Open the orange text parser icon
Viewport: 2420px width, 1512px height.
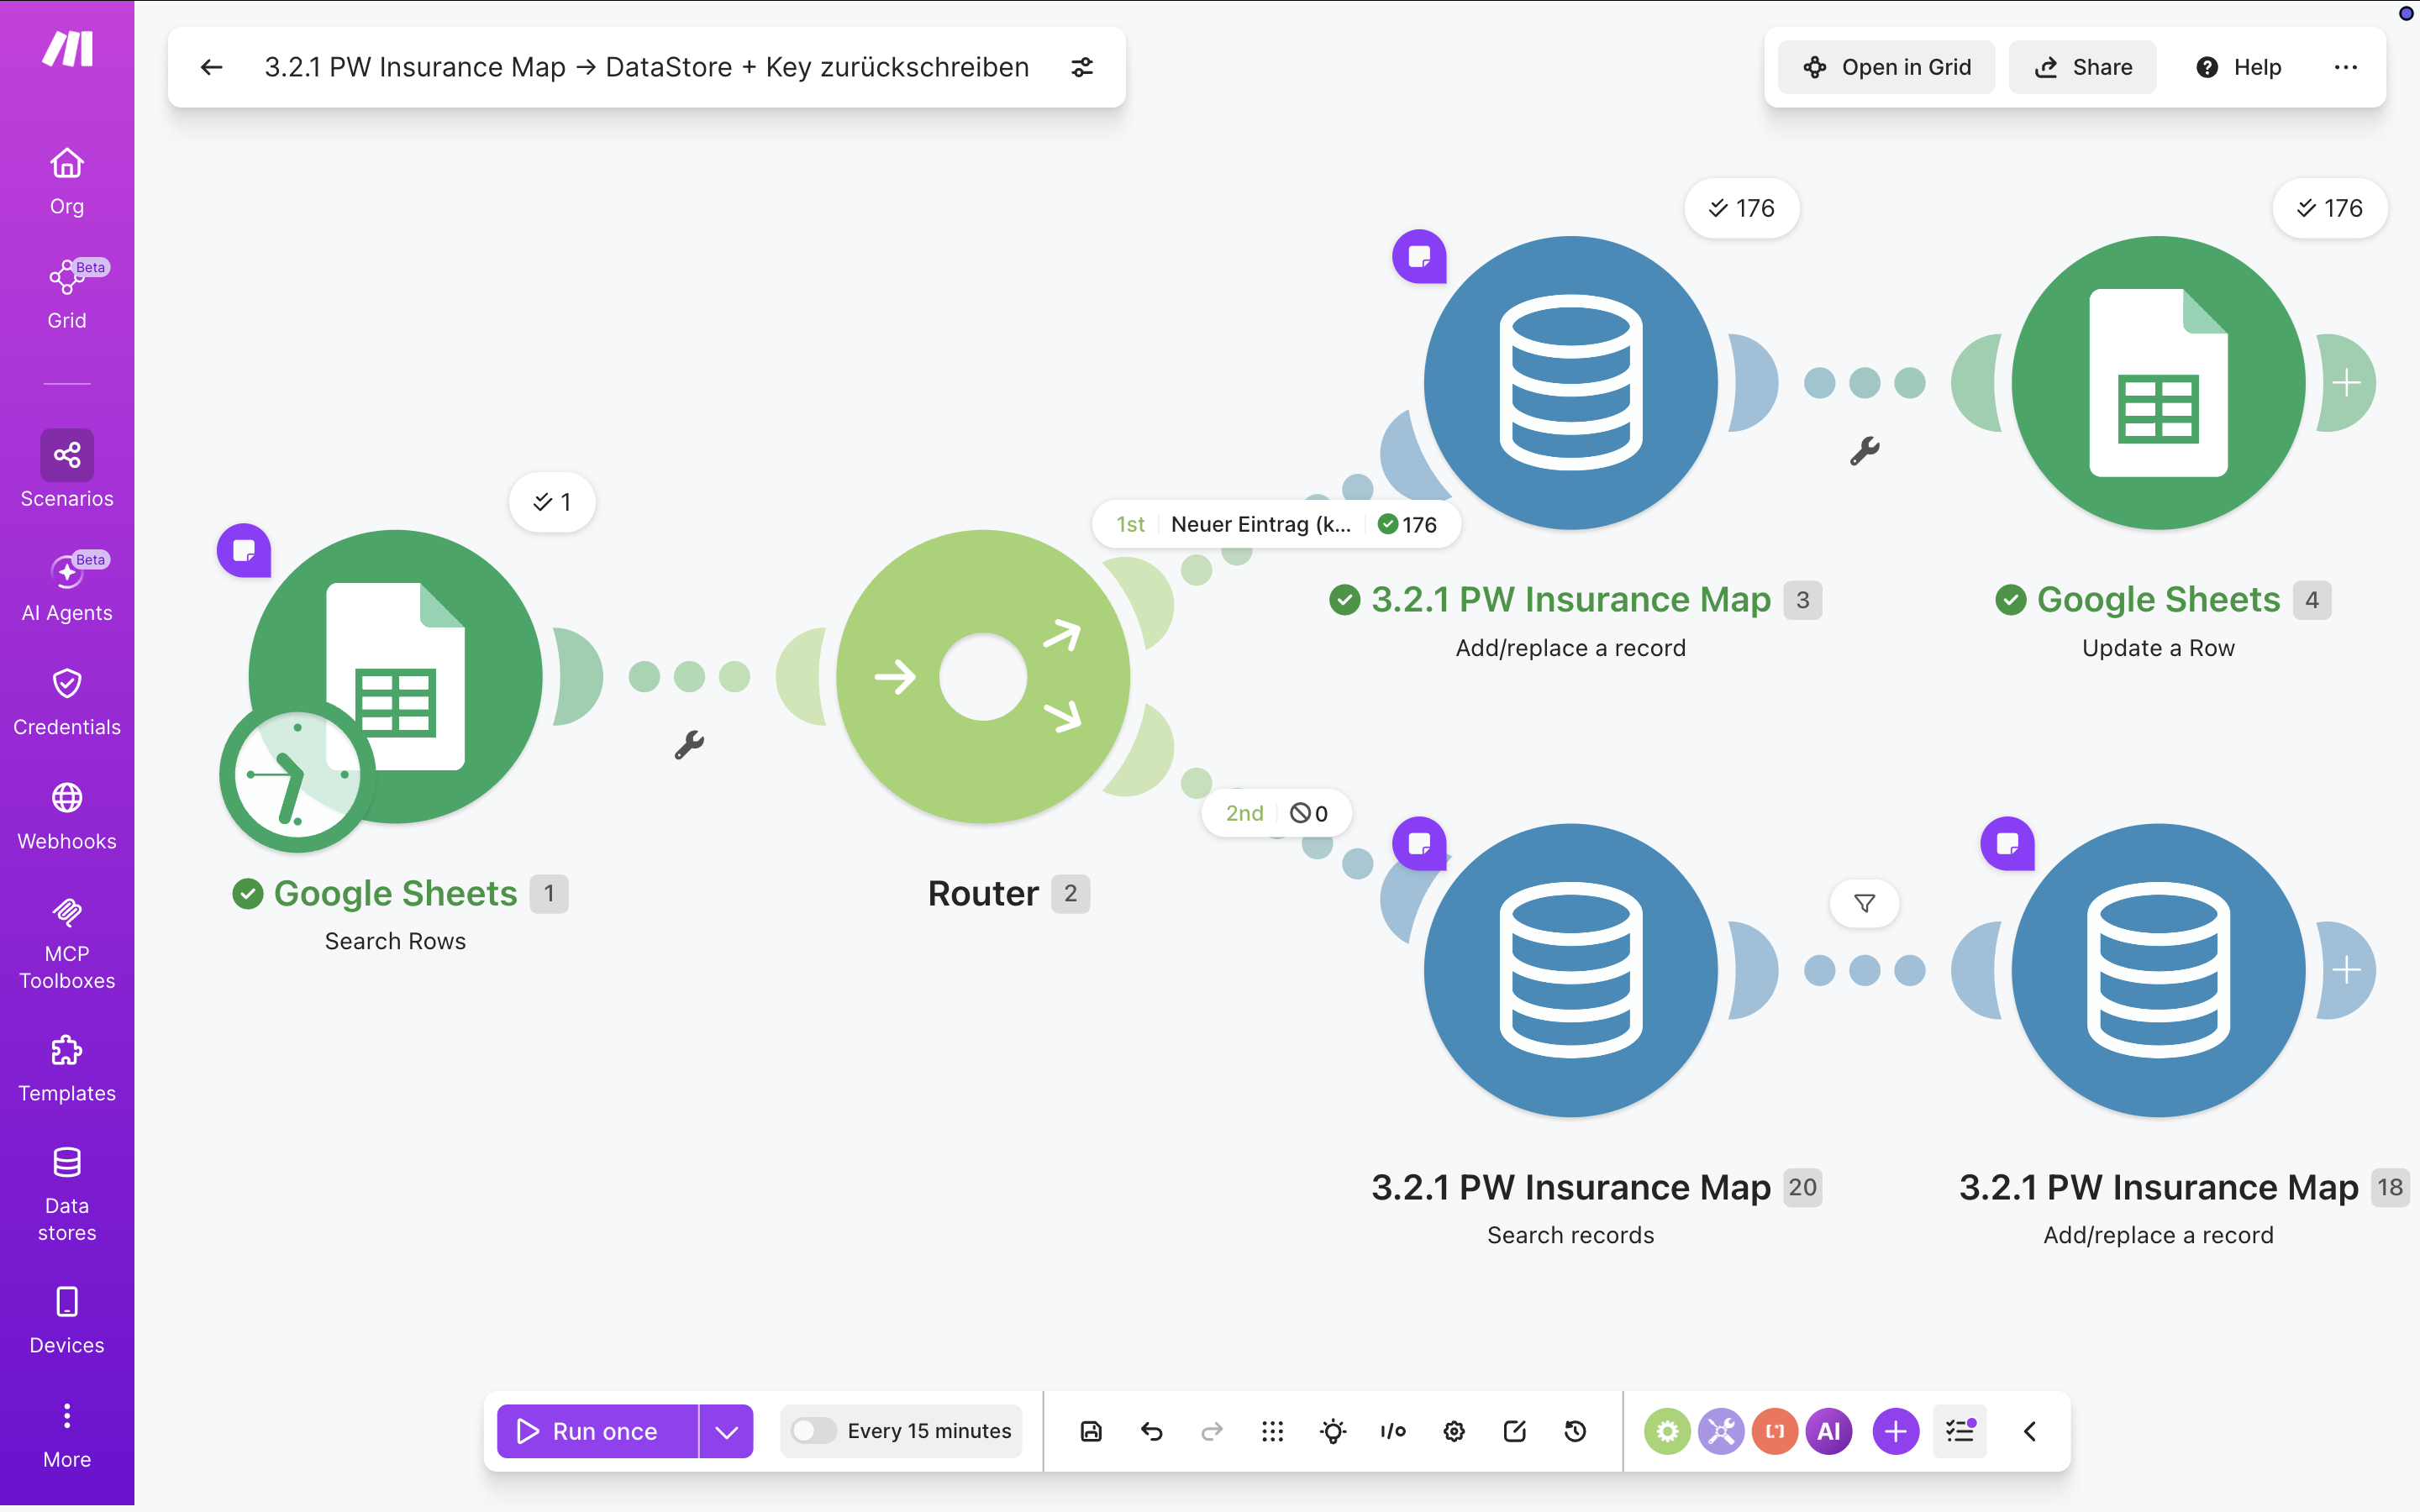[x=1775, y=1431]
